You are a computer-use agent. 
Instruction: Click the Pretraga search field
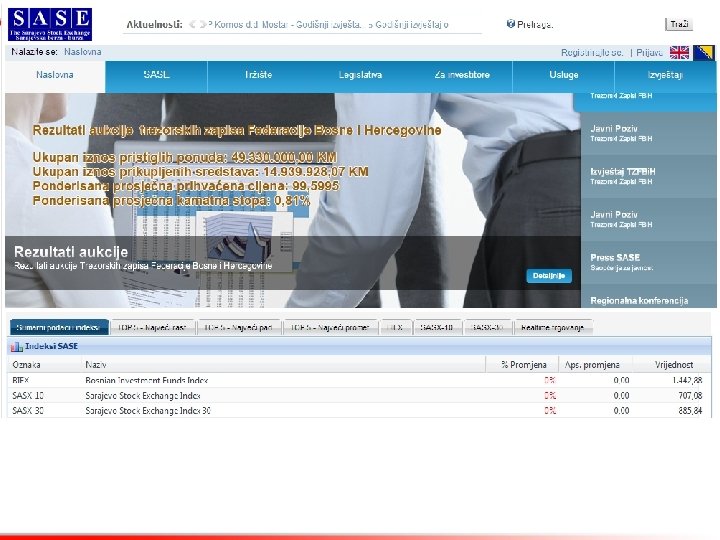pyautogui.click(x=608, y=24)
